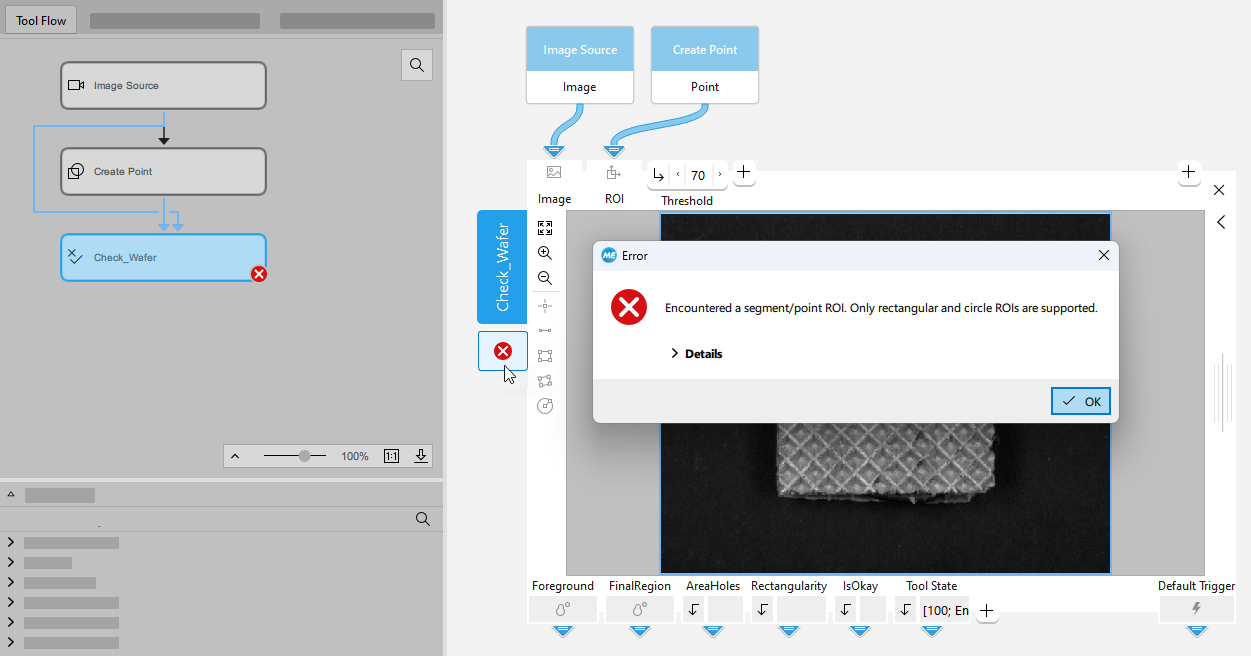
Task: Switch to the Tool Flow tab
Action: tap(41, 20)
